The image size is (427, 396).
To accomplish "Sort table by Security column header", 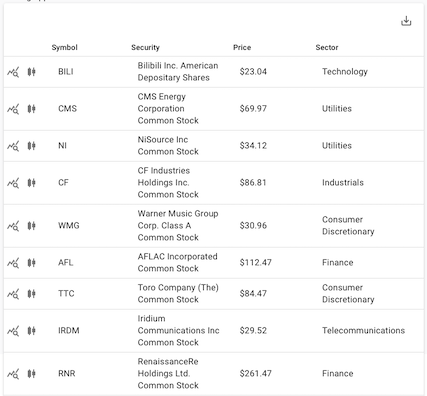I will 145,47.
